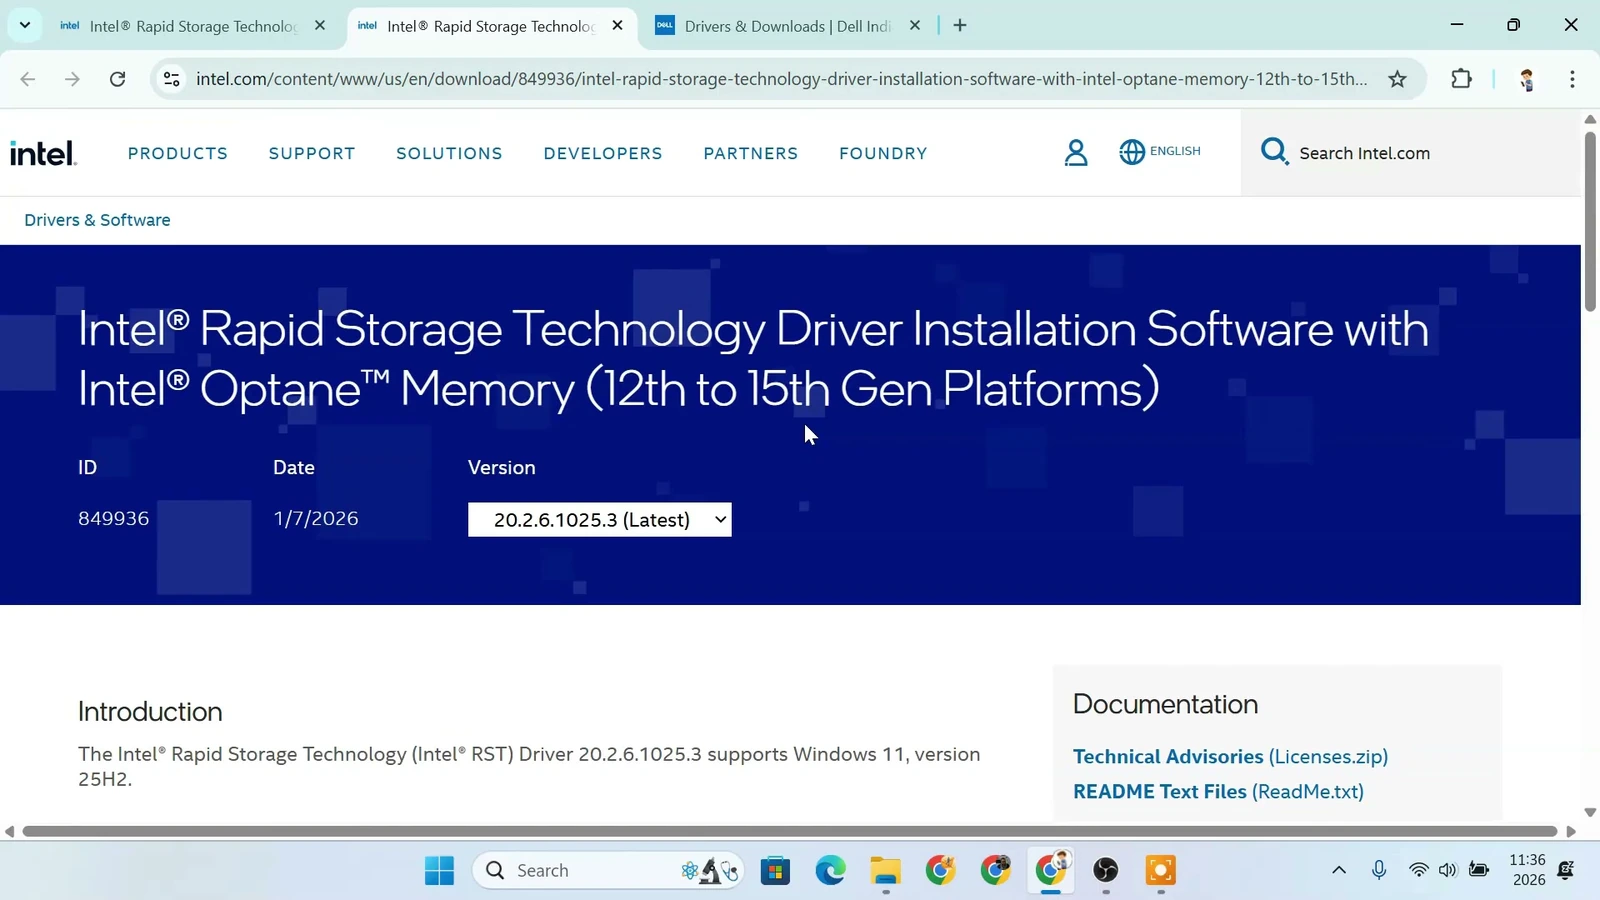The width and height of the screenshot is (1600, 900).
Task: Open the user account sign-in icon
Action: point(1076,153)
